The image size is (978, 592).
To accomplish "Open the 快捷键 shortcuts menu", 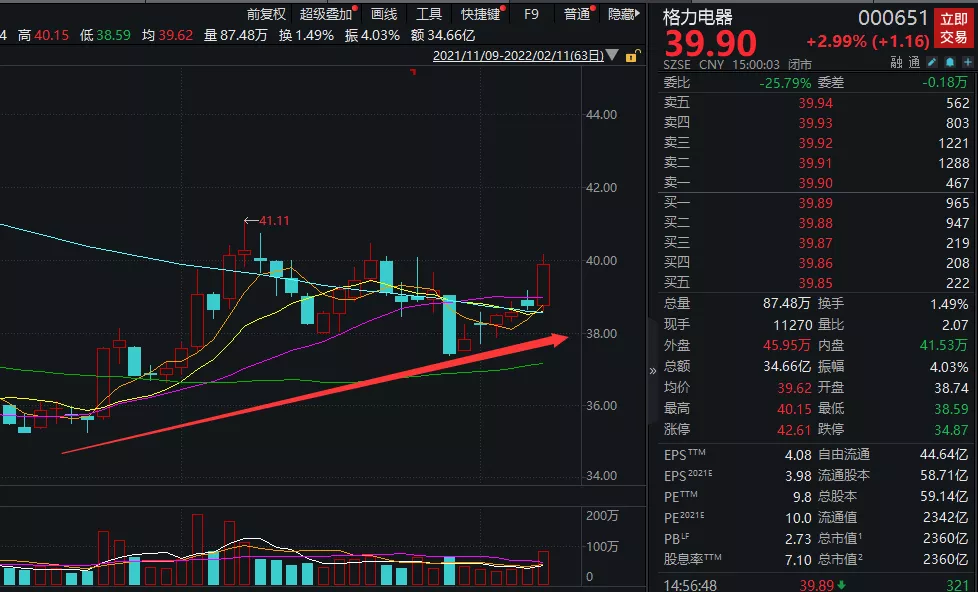I will click(x=482, y=14).
